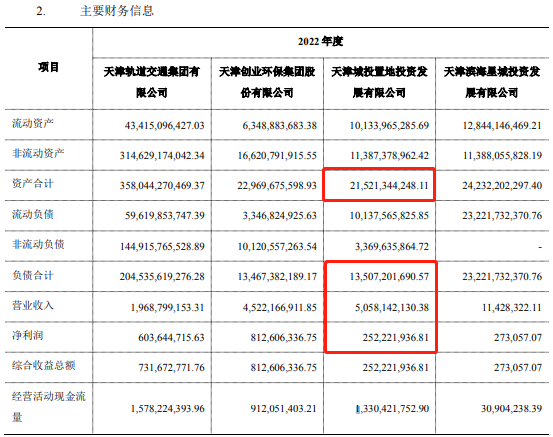Viewport: 553px width, 437px height.
Task: Select value 10,120,557,263.54
Action: (x=277, y=247)
